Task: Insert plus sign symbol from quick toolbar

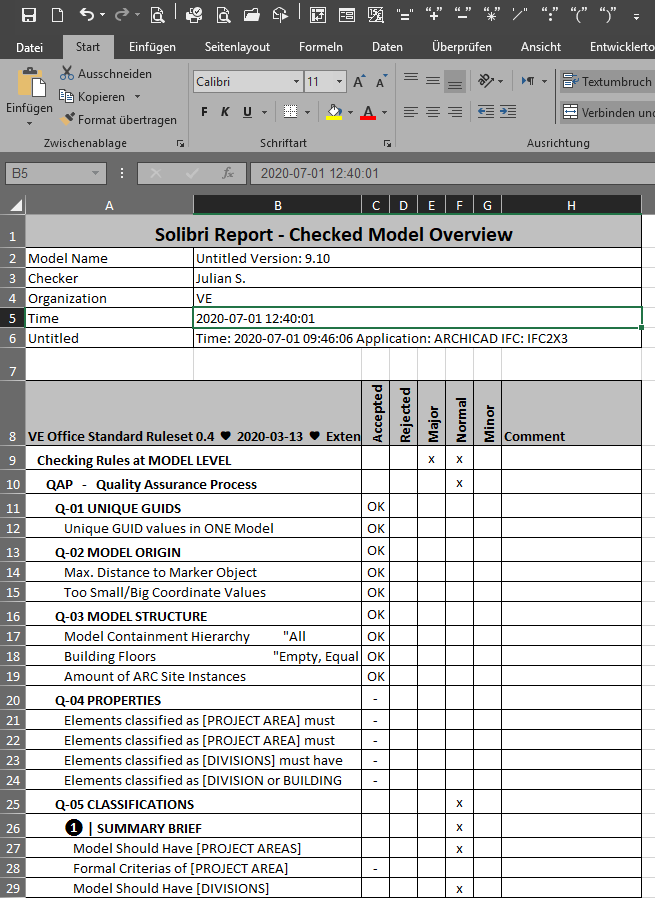Action: coord(433,15)
